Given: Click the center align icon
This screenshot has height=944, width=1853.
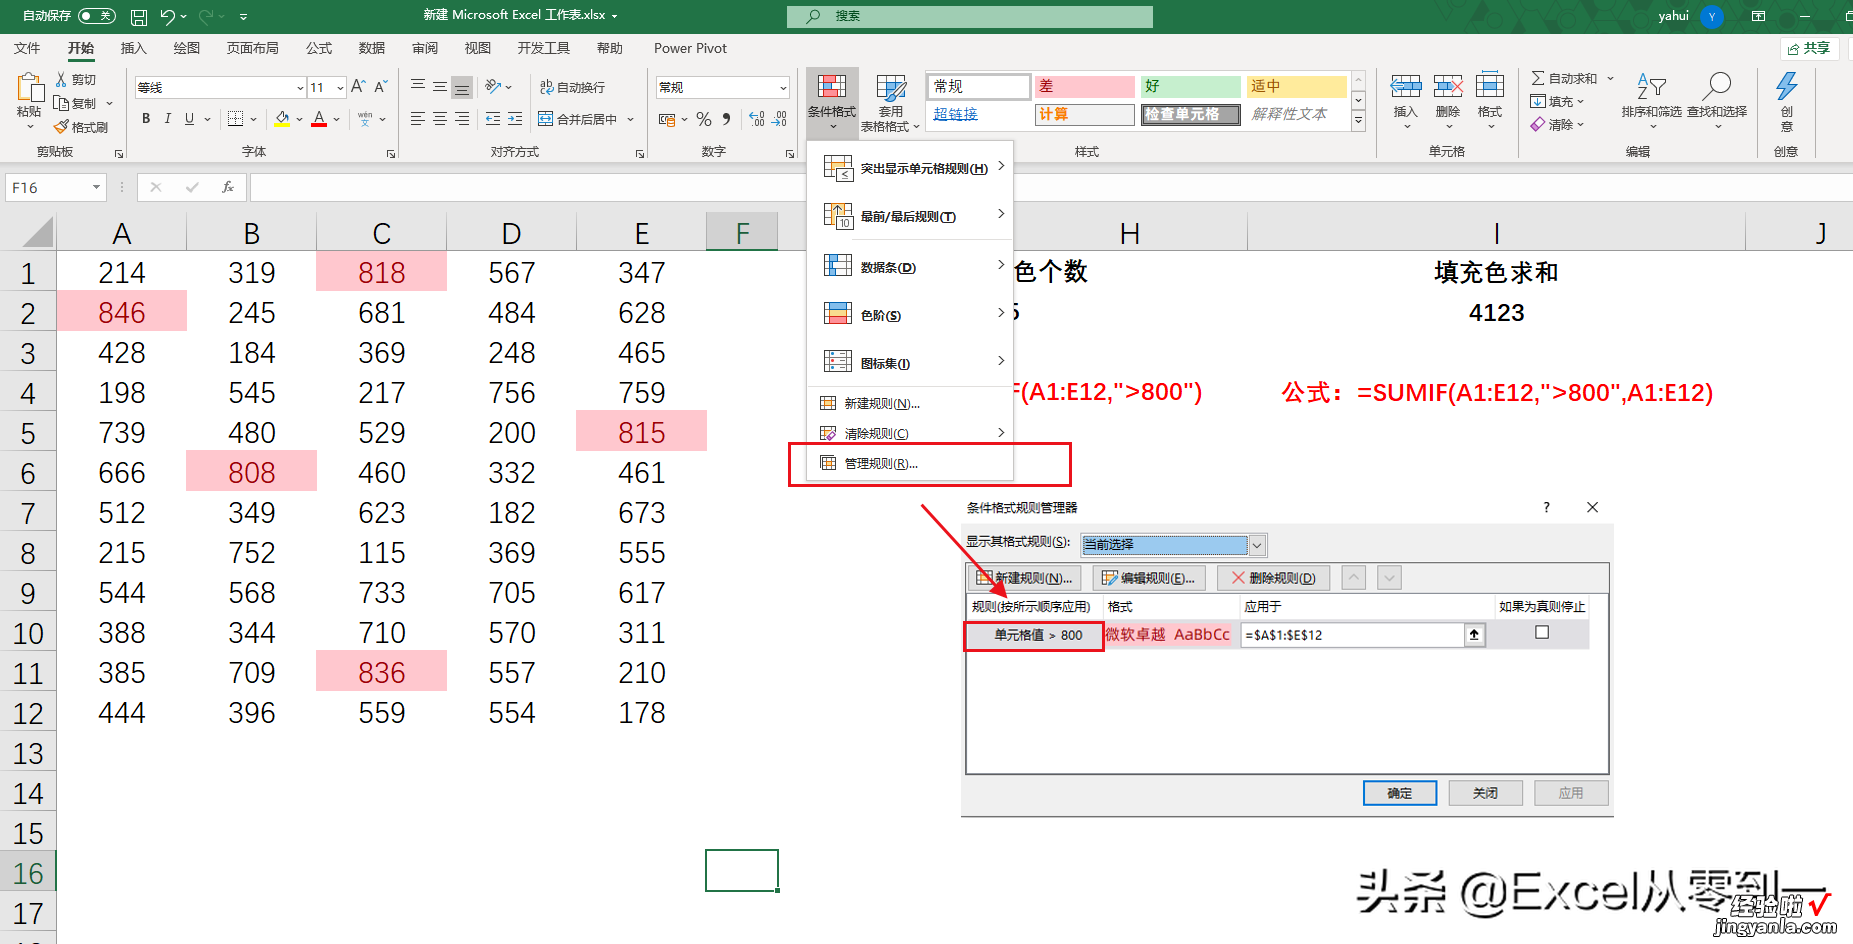Looking at the screenshot, I should [x=440, y=119].
